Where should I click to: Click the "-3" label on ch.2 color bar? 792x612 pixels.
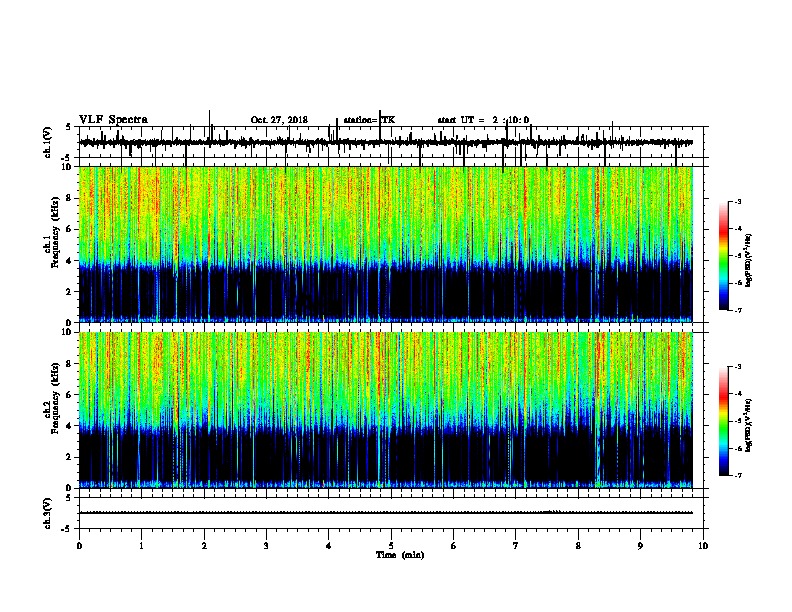pos(738,367)
